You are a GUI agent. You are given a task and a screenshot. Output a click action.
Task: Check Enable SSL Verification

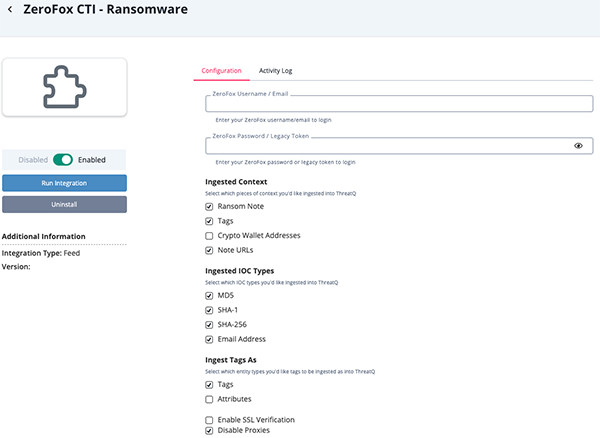pyautogui.click(x=209, y=420)
